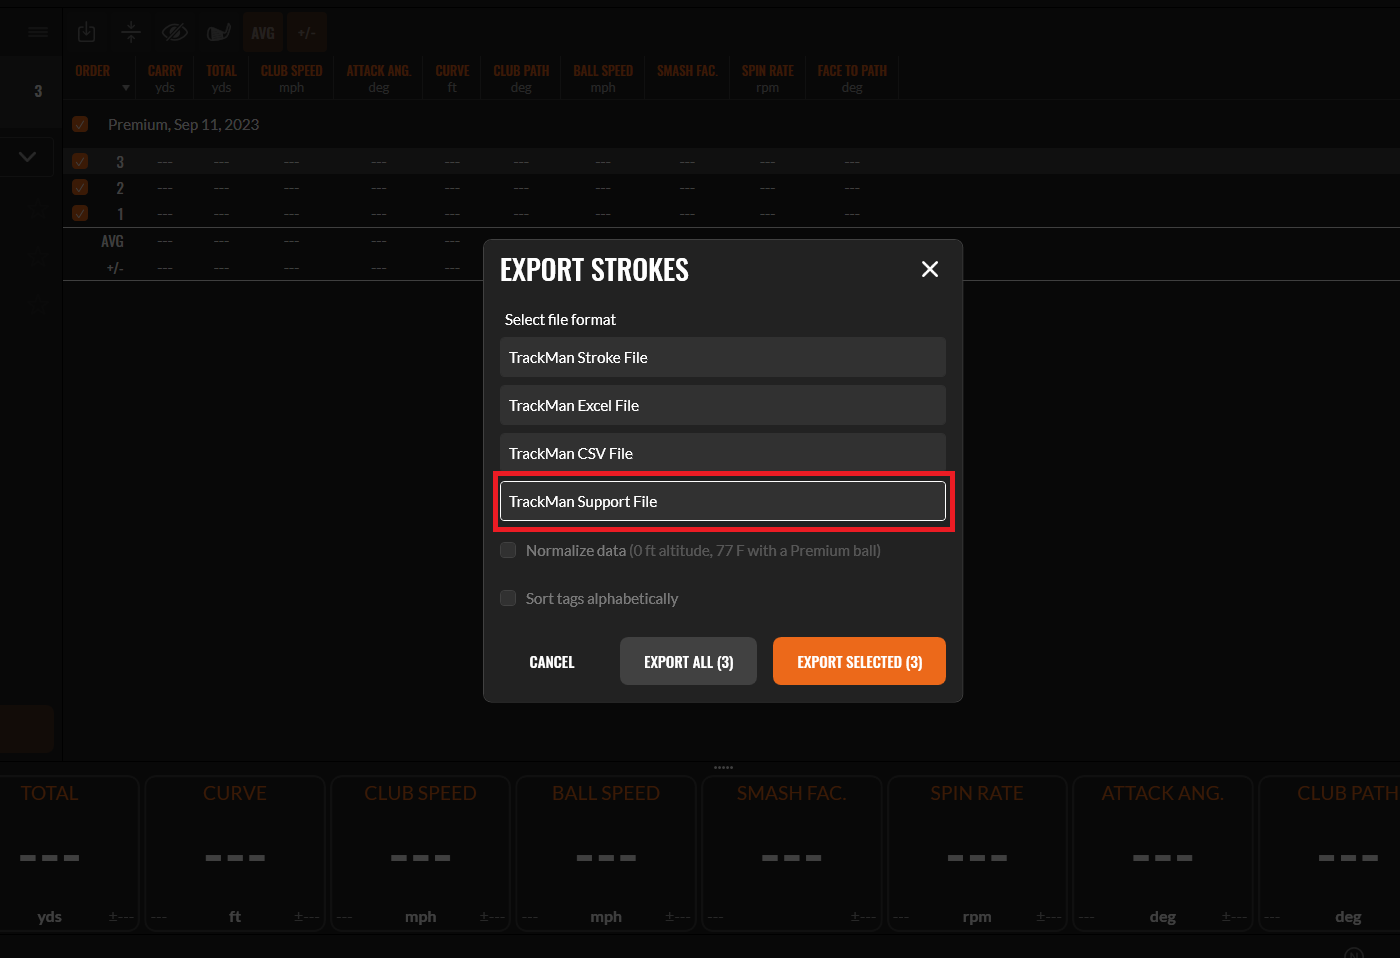Click CANCEL to dismiss the export dialog
The image size is (1400, 958).
tap(551, 661)
